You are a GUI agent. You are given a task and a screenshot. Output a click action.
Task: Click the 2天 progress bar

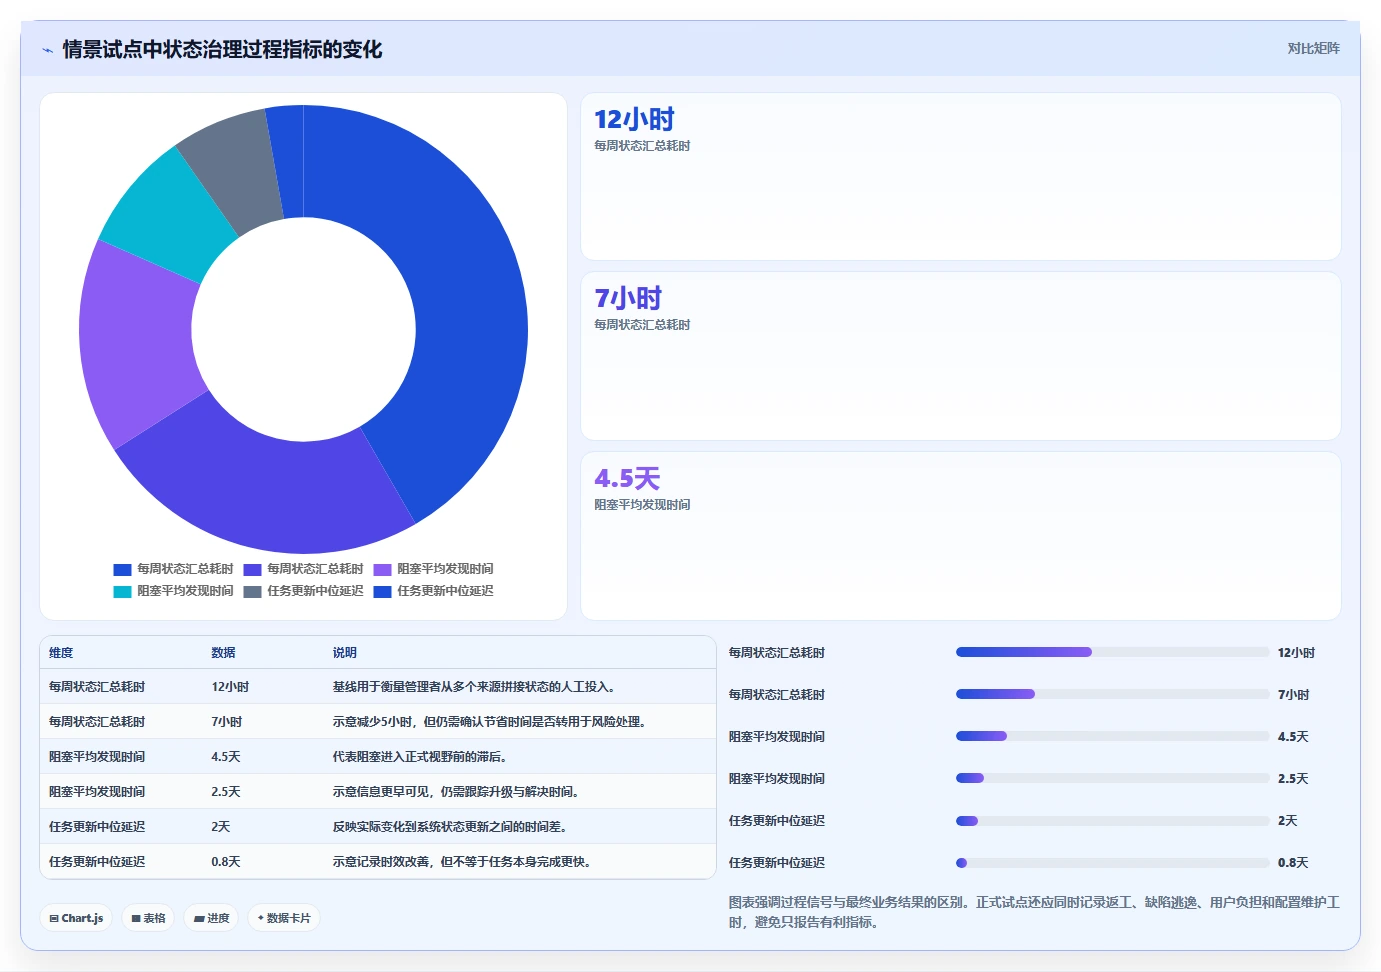pos(1112,820)
